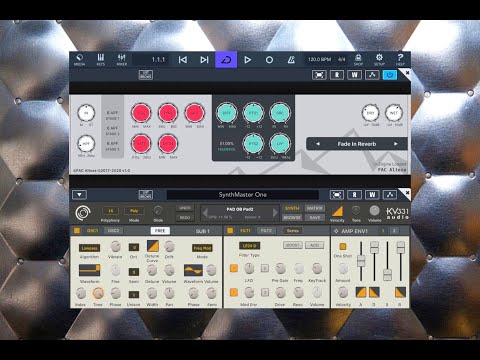Start playback with the Play button
This screenshot has width=480, height=360.
click(x=247, y=60)
